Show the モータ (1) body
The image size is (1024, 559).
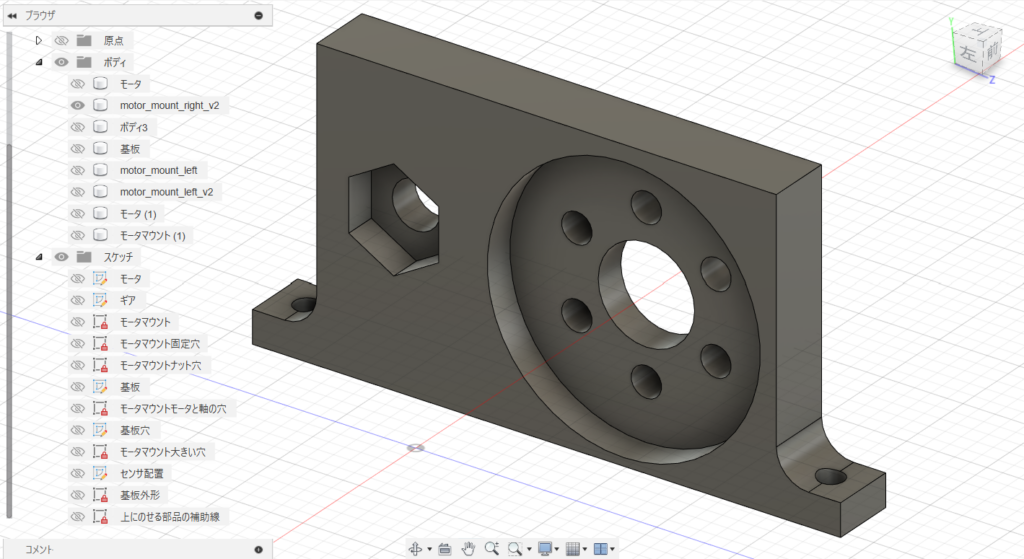click(x=78, y=214)
